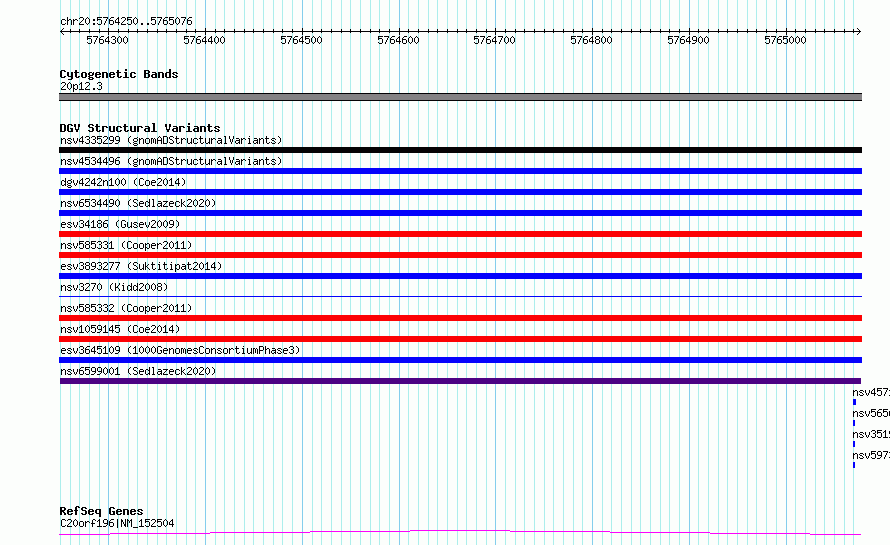Click the left arrow of the ruler
The height and width of the screenshot is (545, 890).
pos(62,31)
